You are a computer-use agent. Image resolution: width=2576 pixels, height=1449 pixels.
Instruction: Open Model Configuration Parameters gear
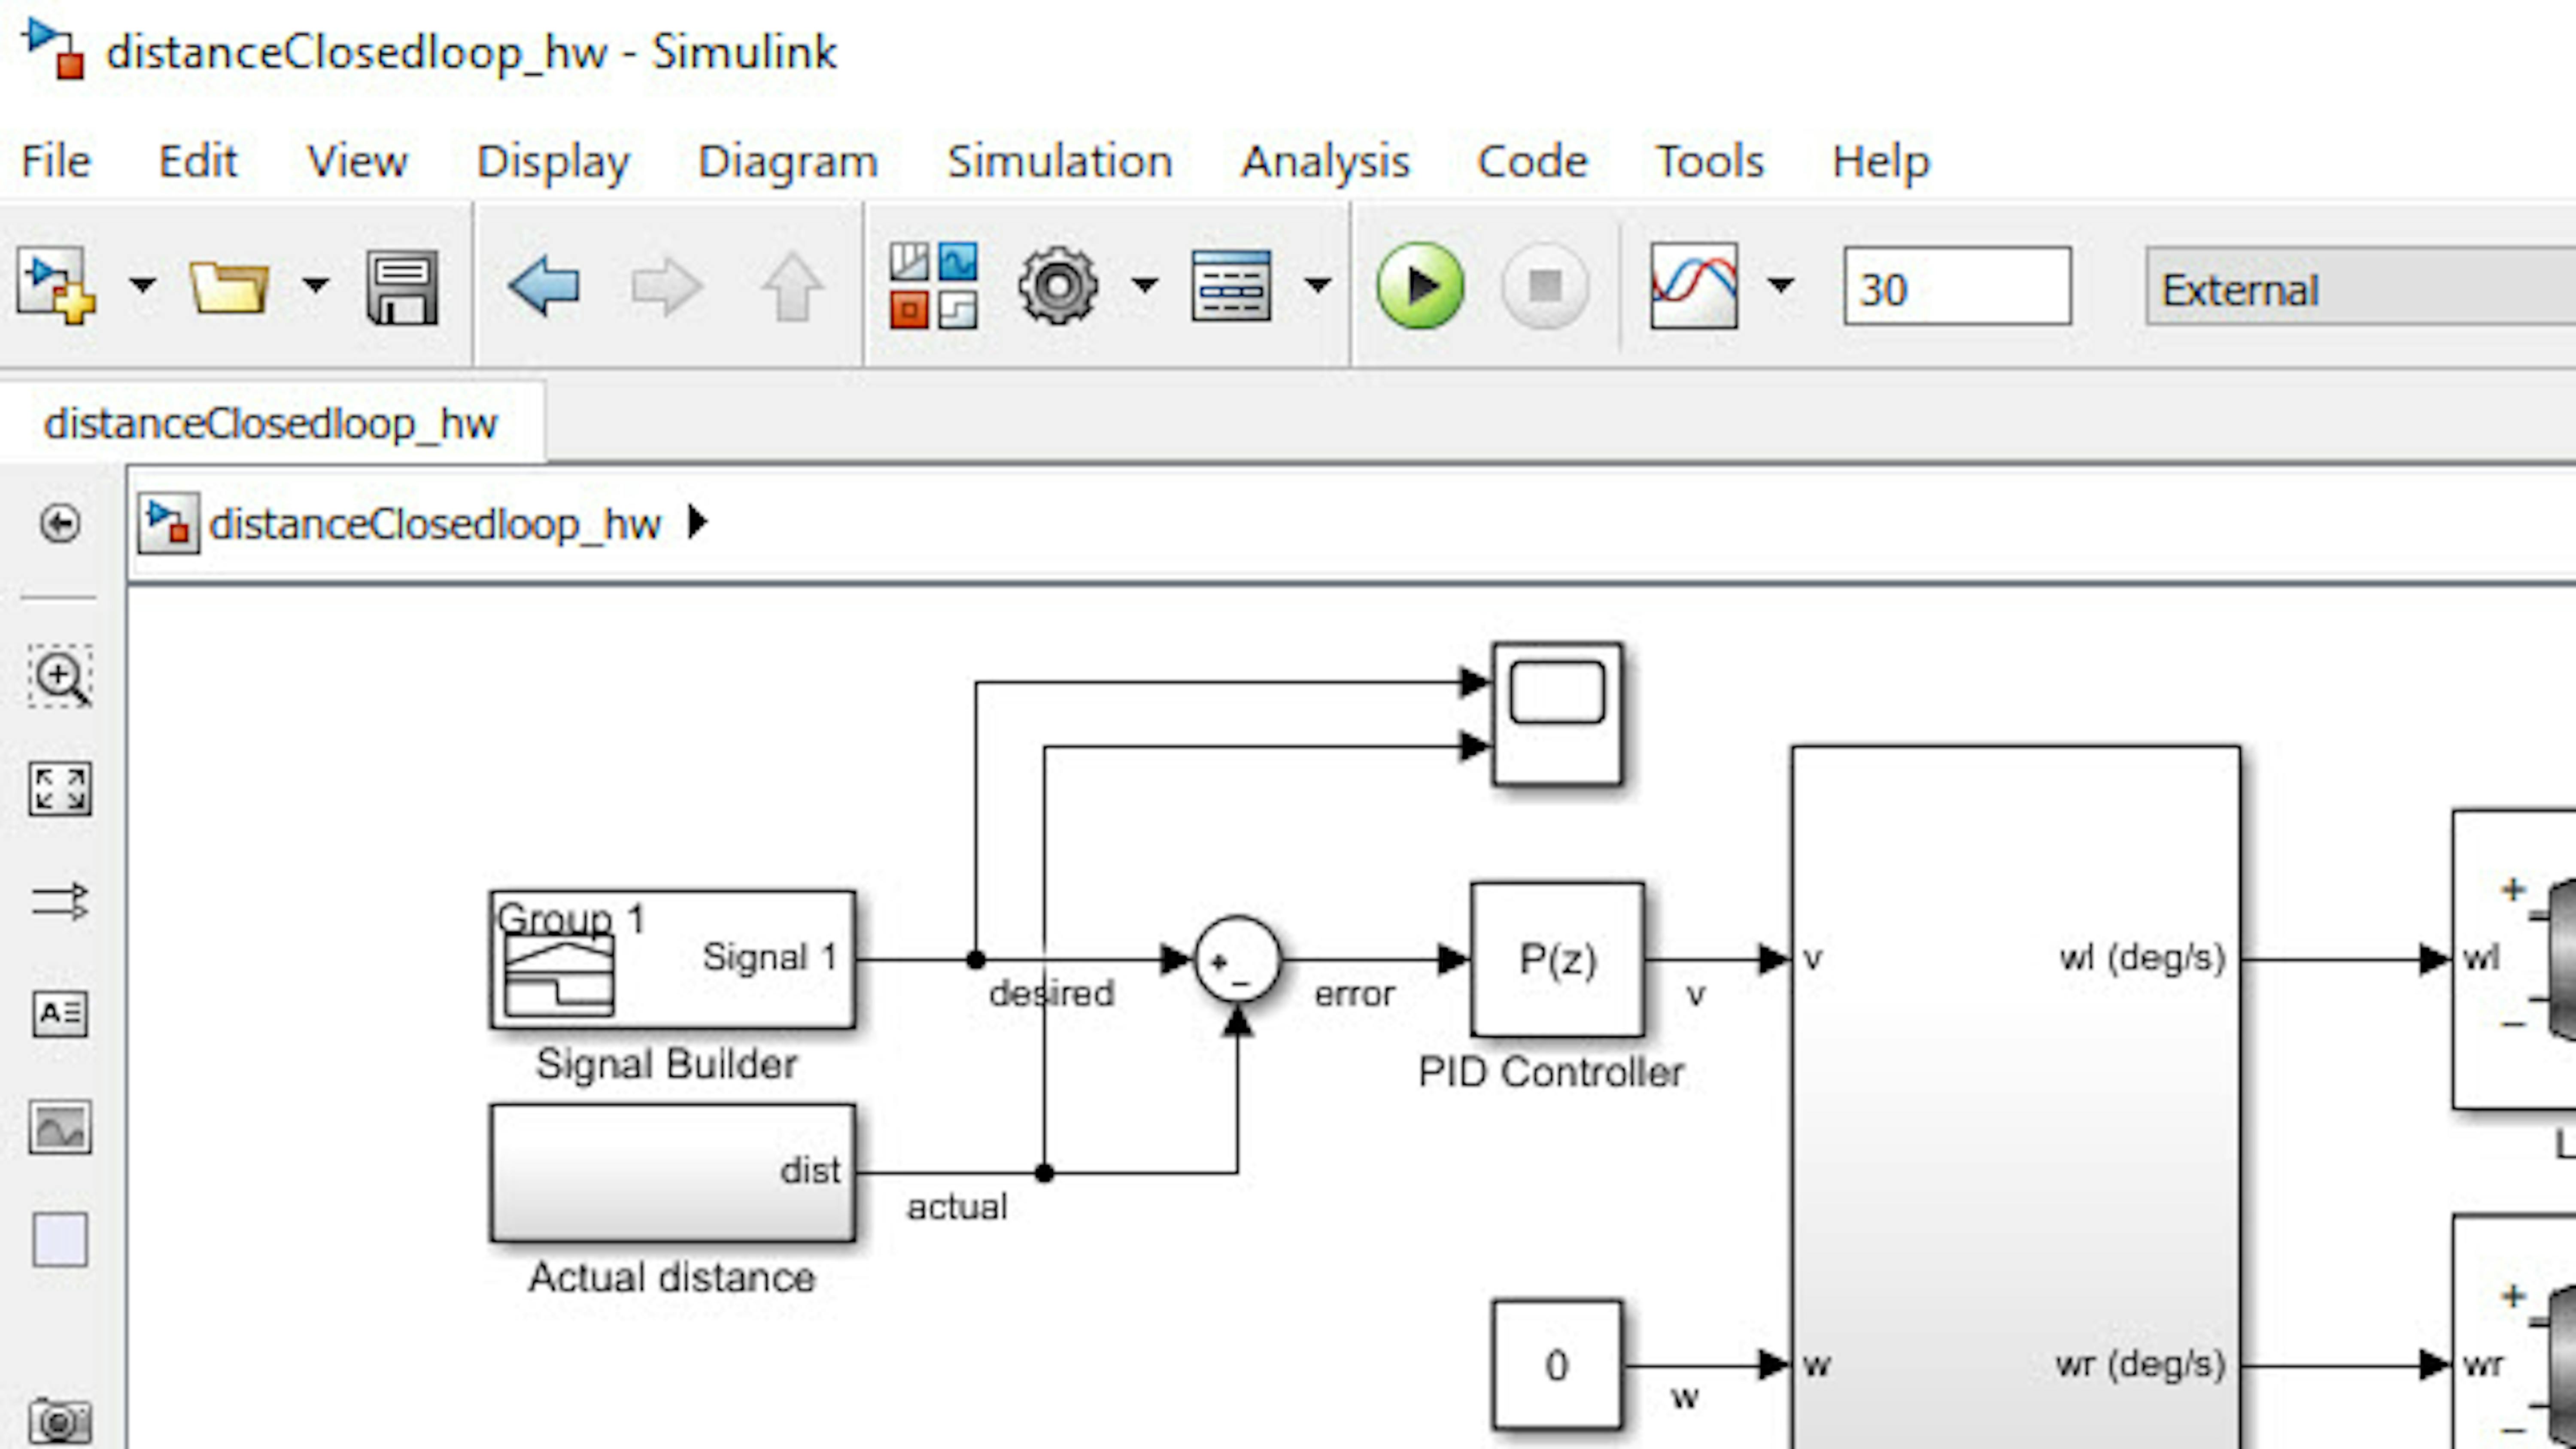click(1058, 286)
